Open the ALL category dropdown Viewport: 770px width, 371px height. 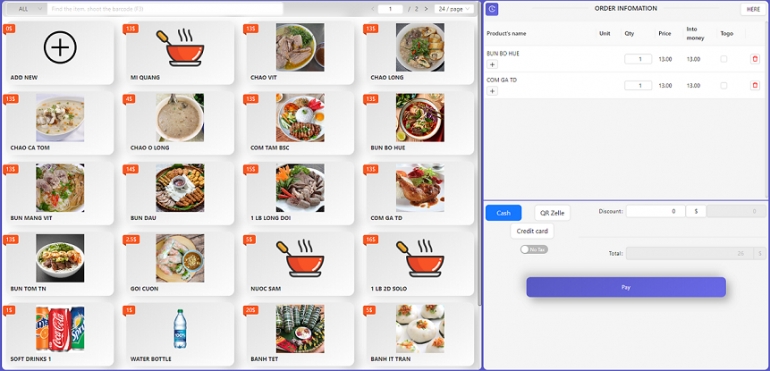coord(27,9)
